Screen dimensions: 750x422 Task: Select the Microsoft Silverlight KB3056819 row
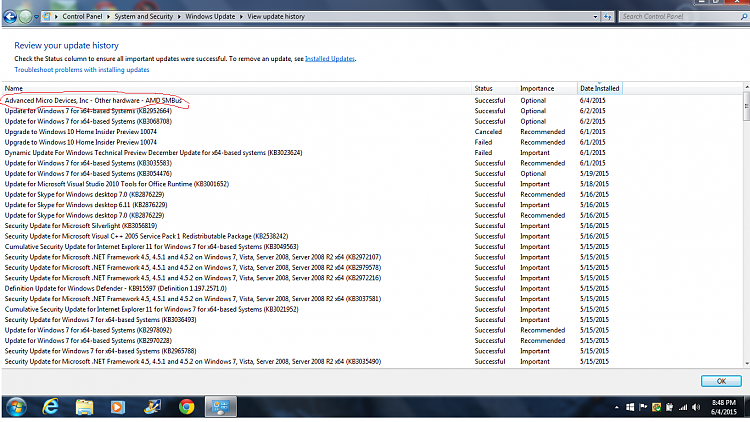pos(313,226)
